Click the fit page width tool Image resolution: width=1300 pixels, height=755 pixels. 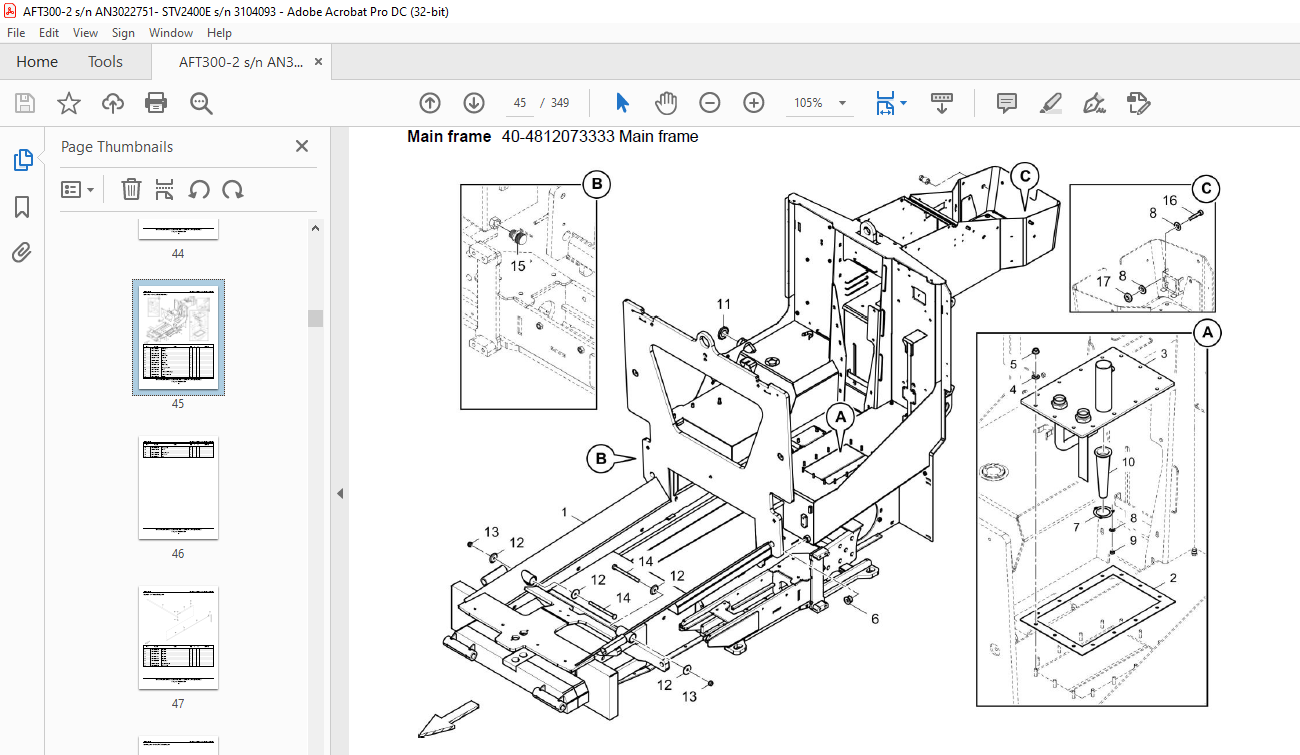point(885,103)
